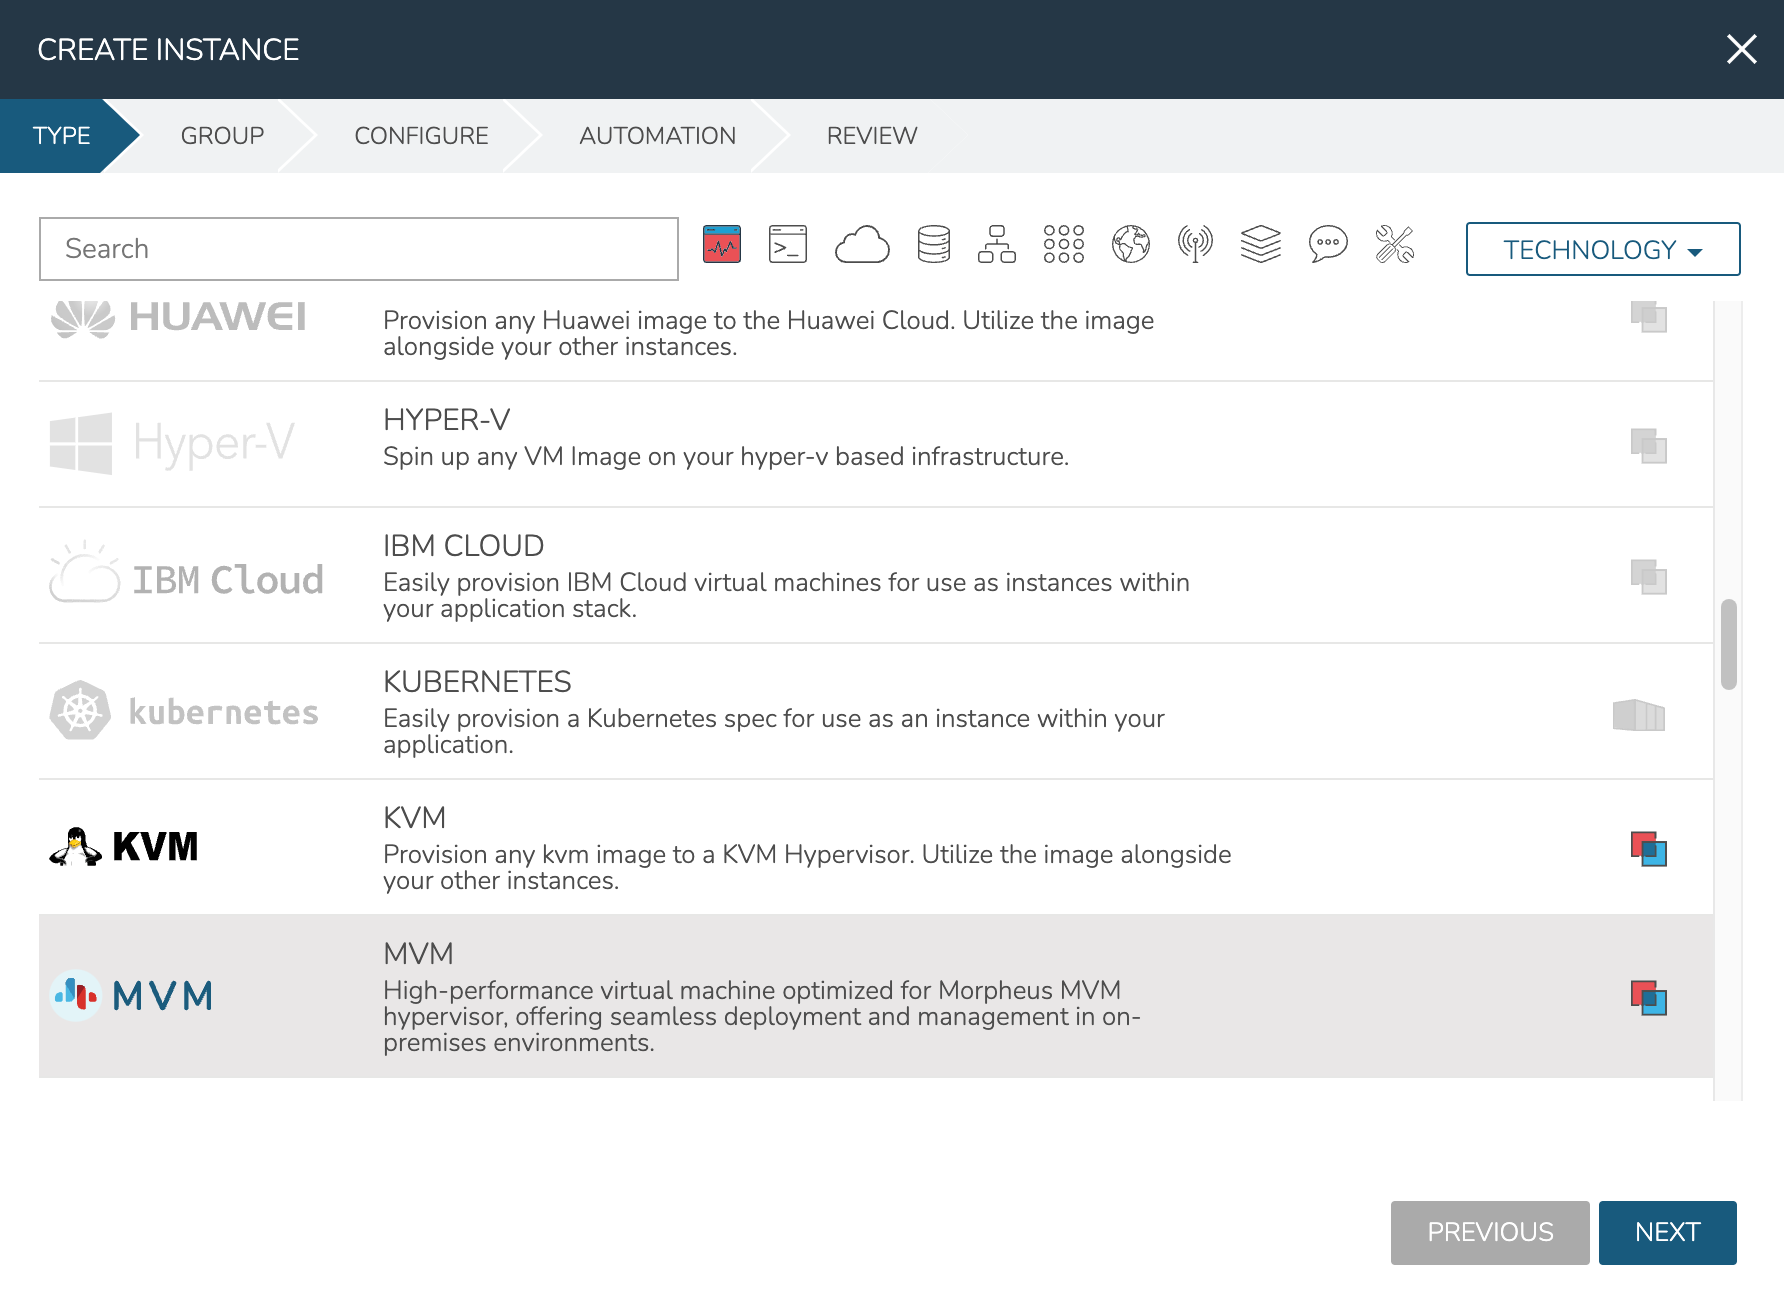Image resolution: width=1784 pixels, height=1306 pixels.
Task: Switch to the Configure step tab
Action: click(x=421, y=136)
